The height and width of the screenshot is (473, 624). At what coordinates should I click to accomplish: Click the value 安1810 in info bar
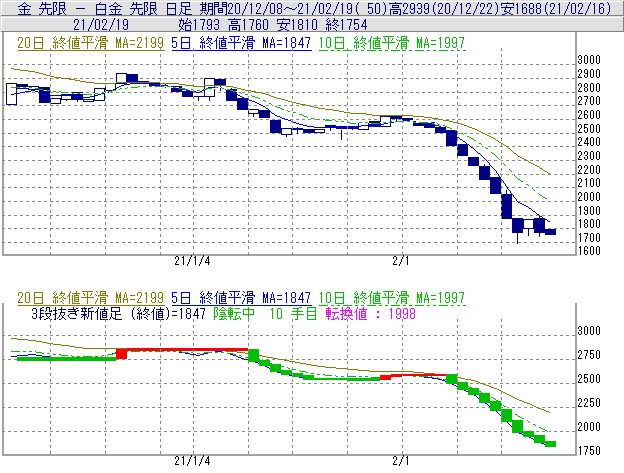[x=297, y=25]
